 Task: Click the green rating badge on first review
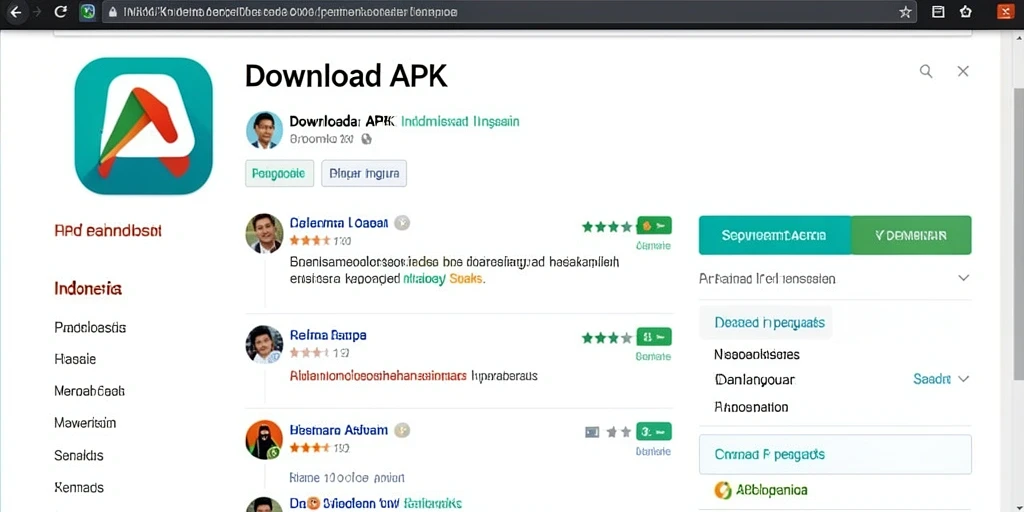coord(654,226)
